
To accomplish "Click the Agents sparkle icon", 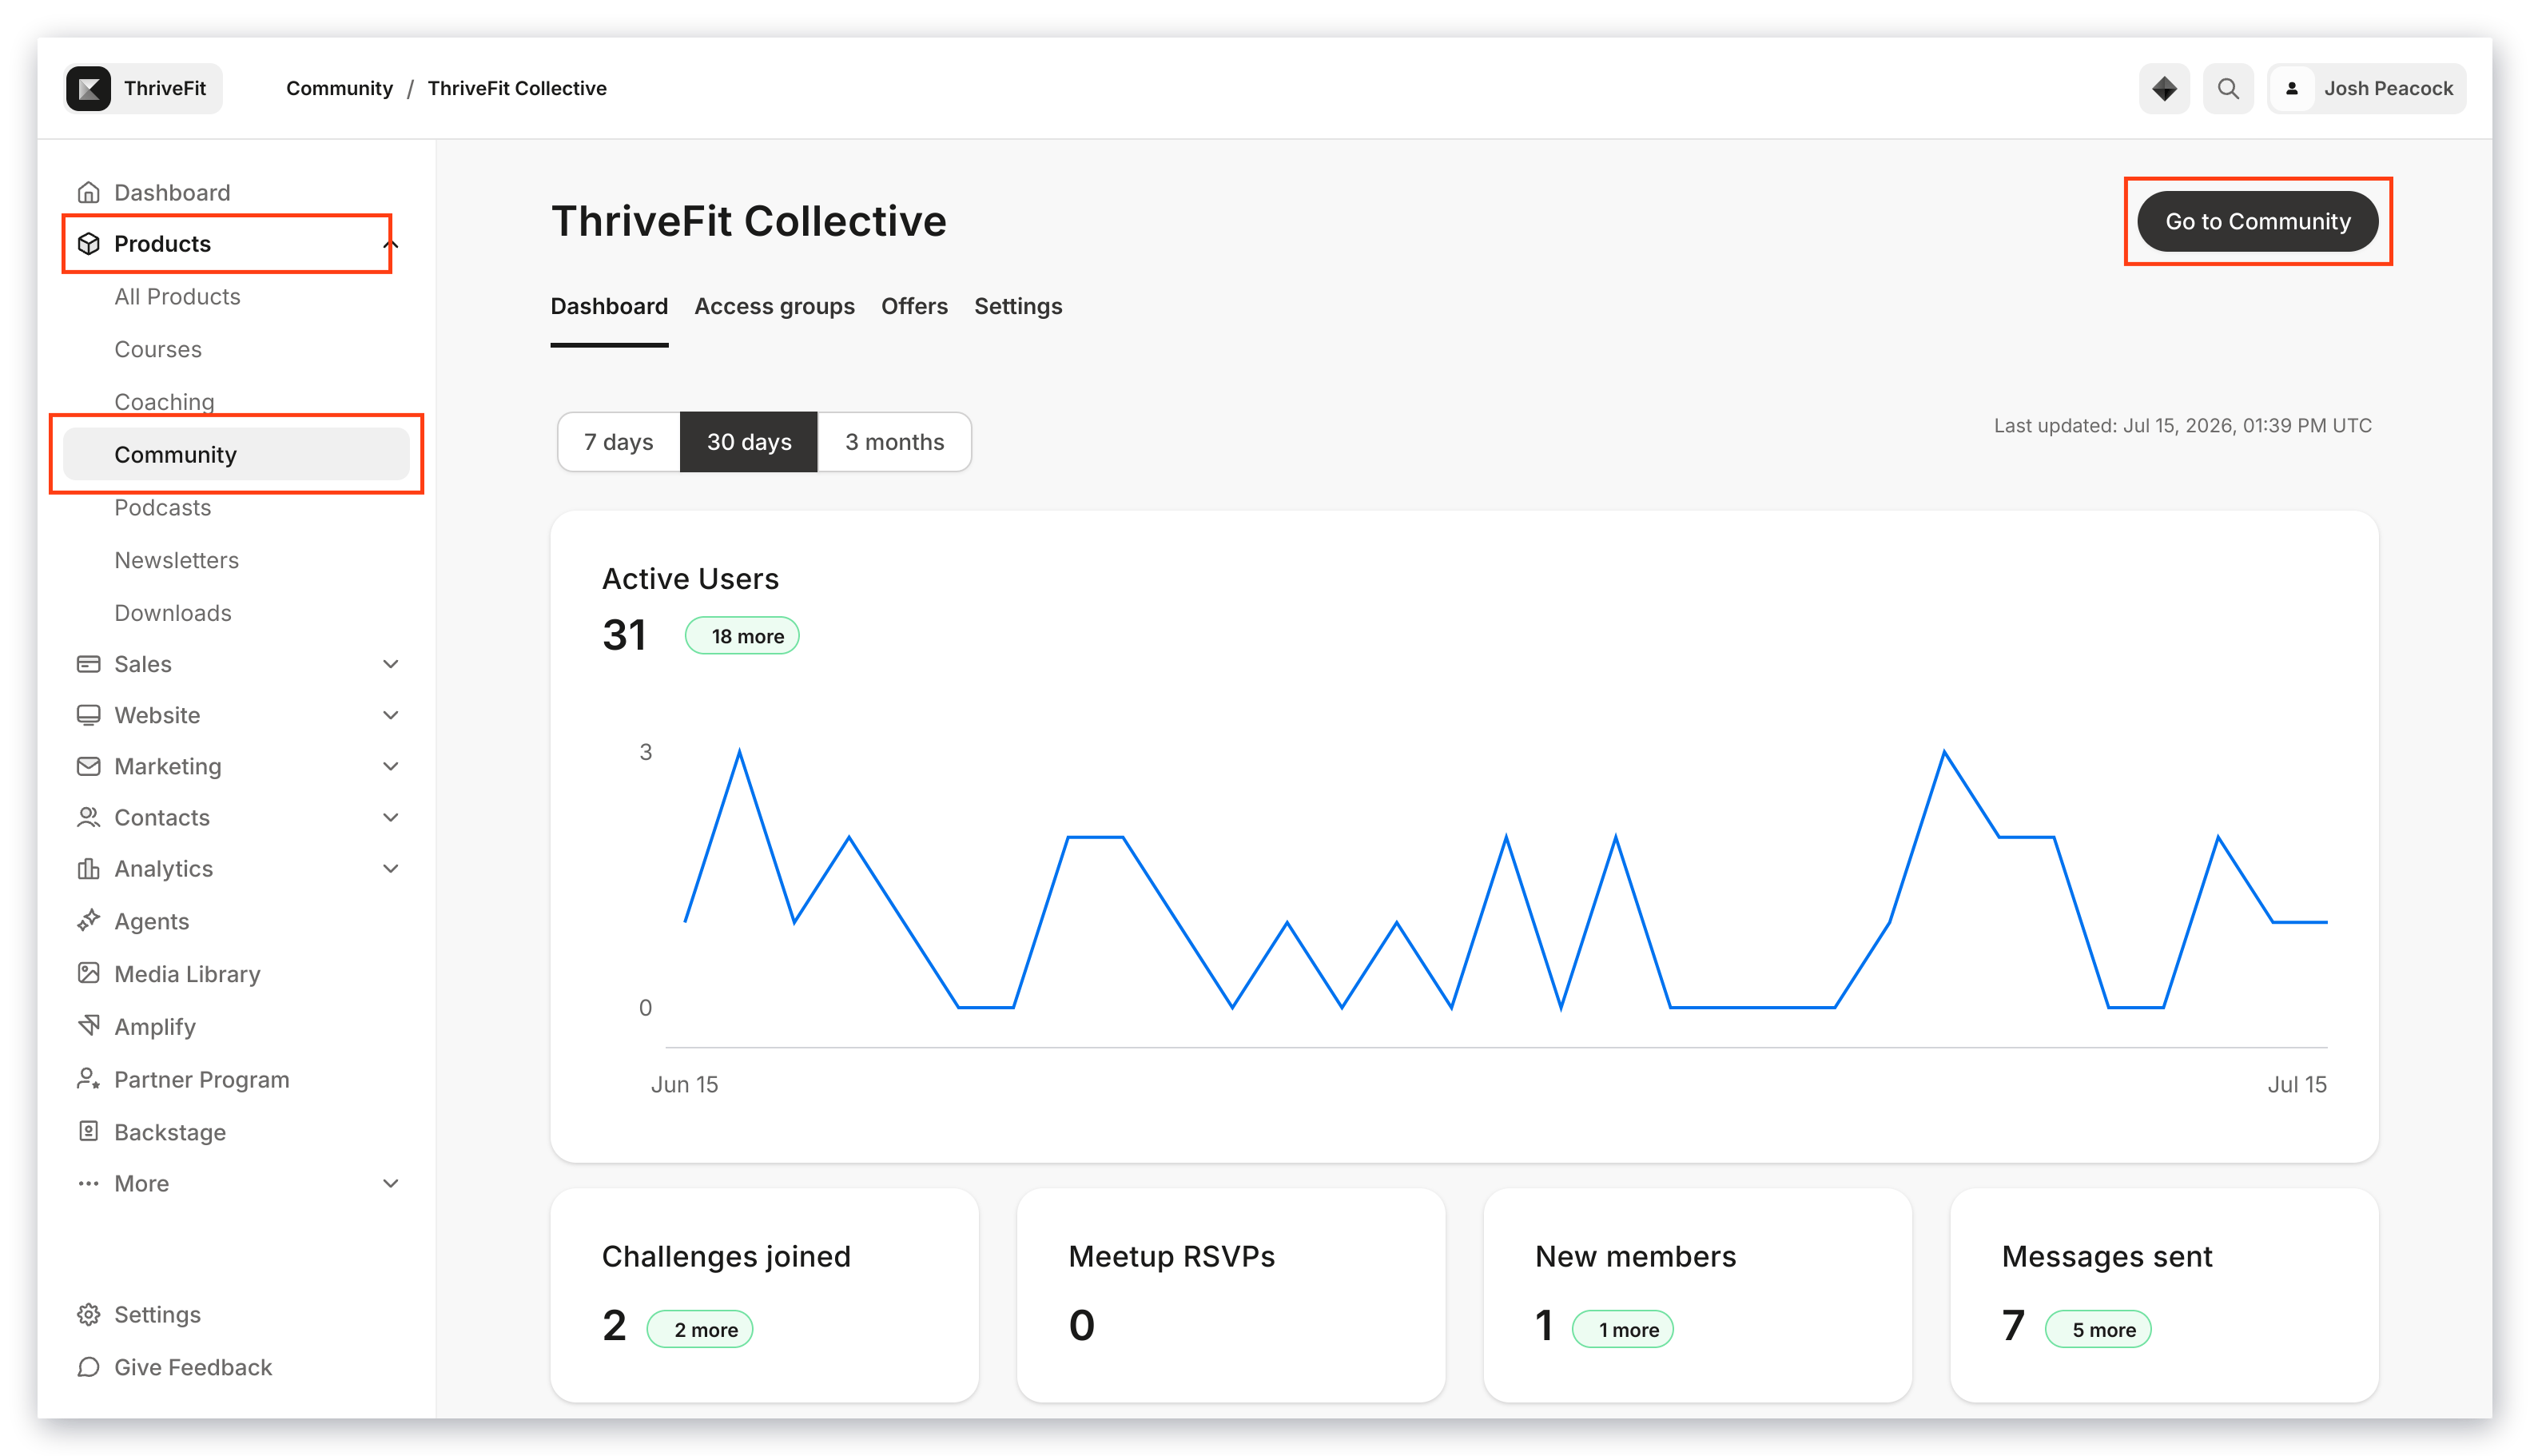I will coord(88,920).
